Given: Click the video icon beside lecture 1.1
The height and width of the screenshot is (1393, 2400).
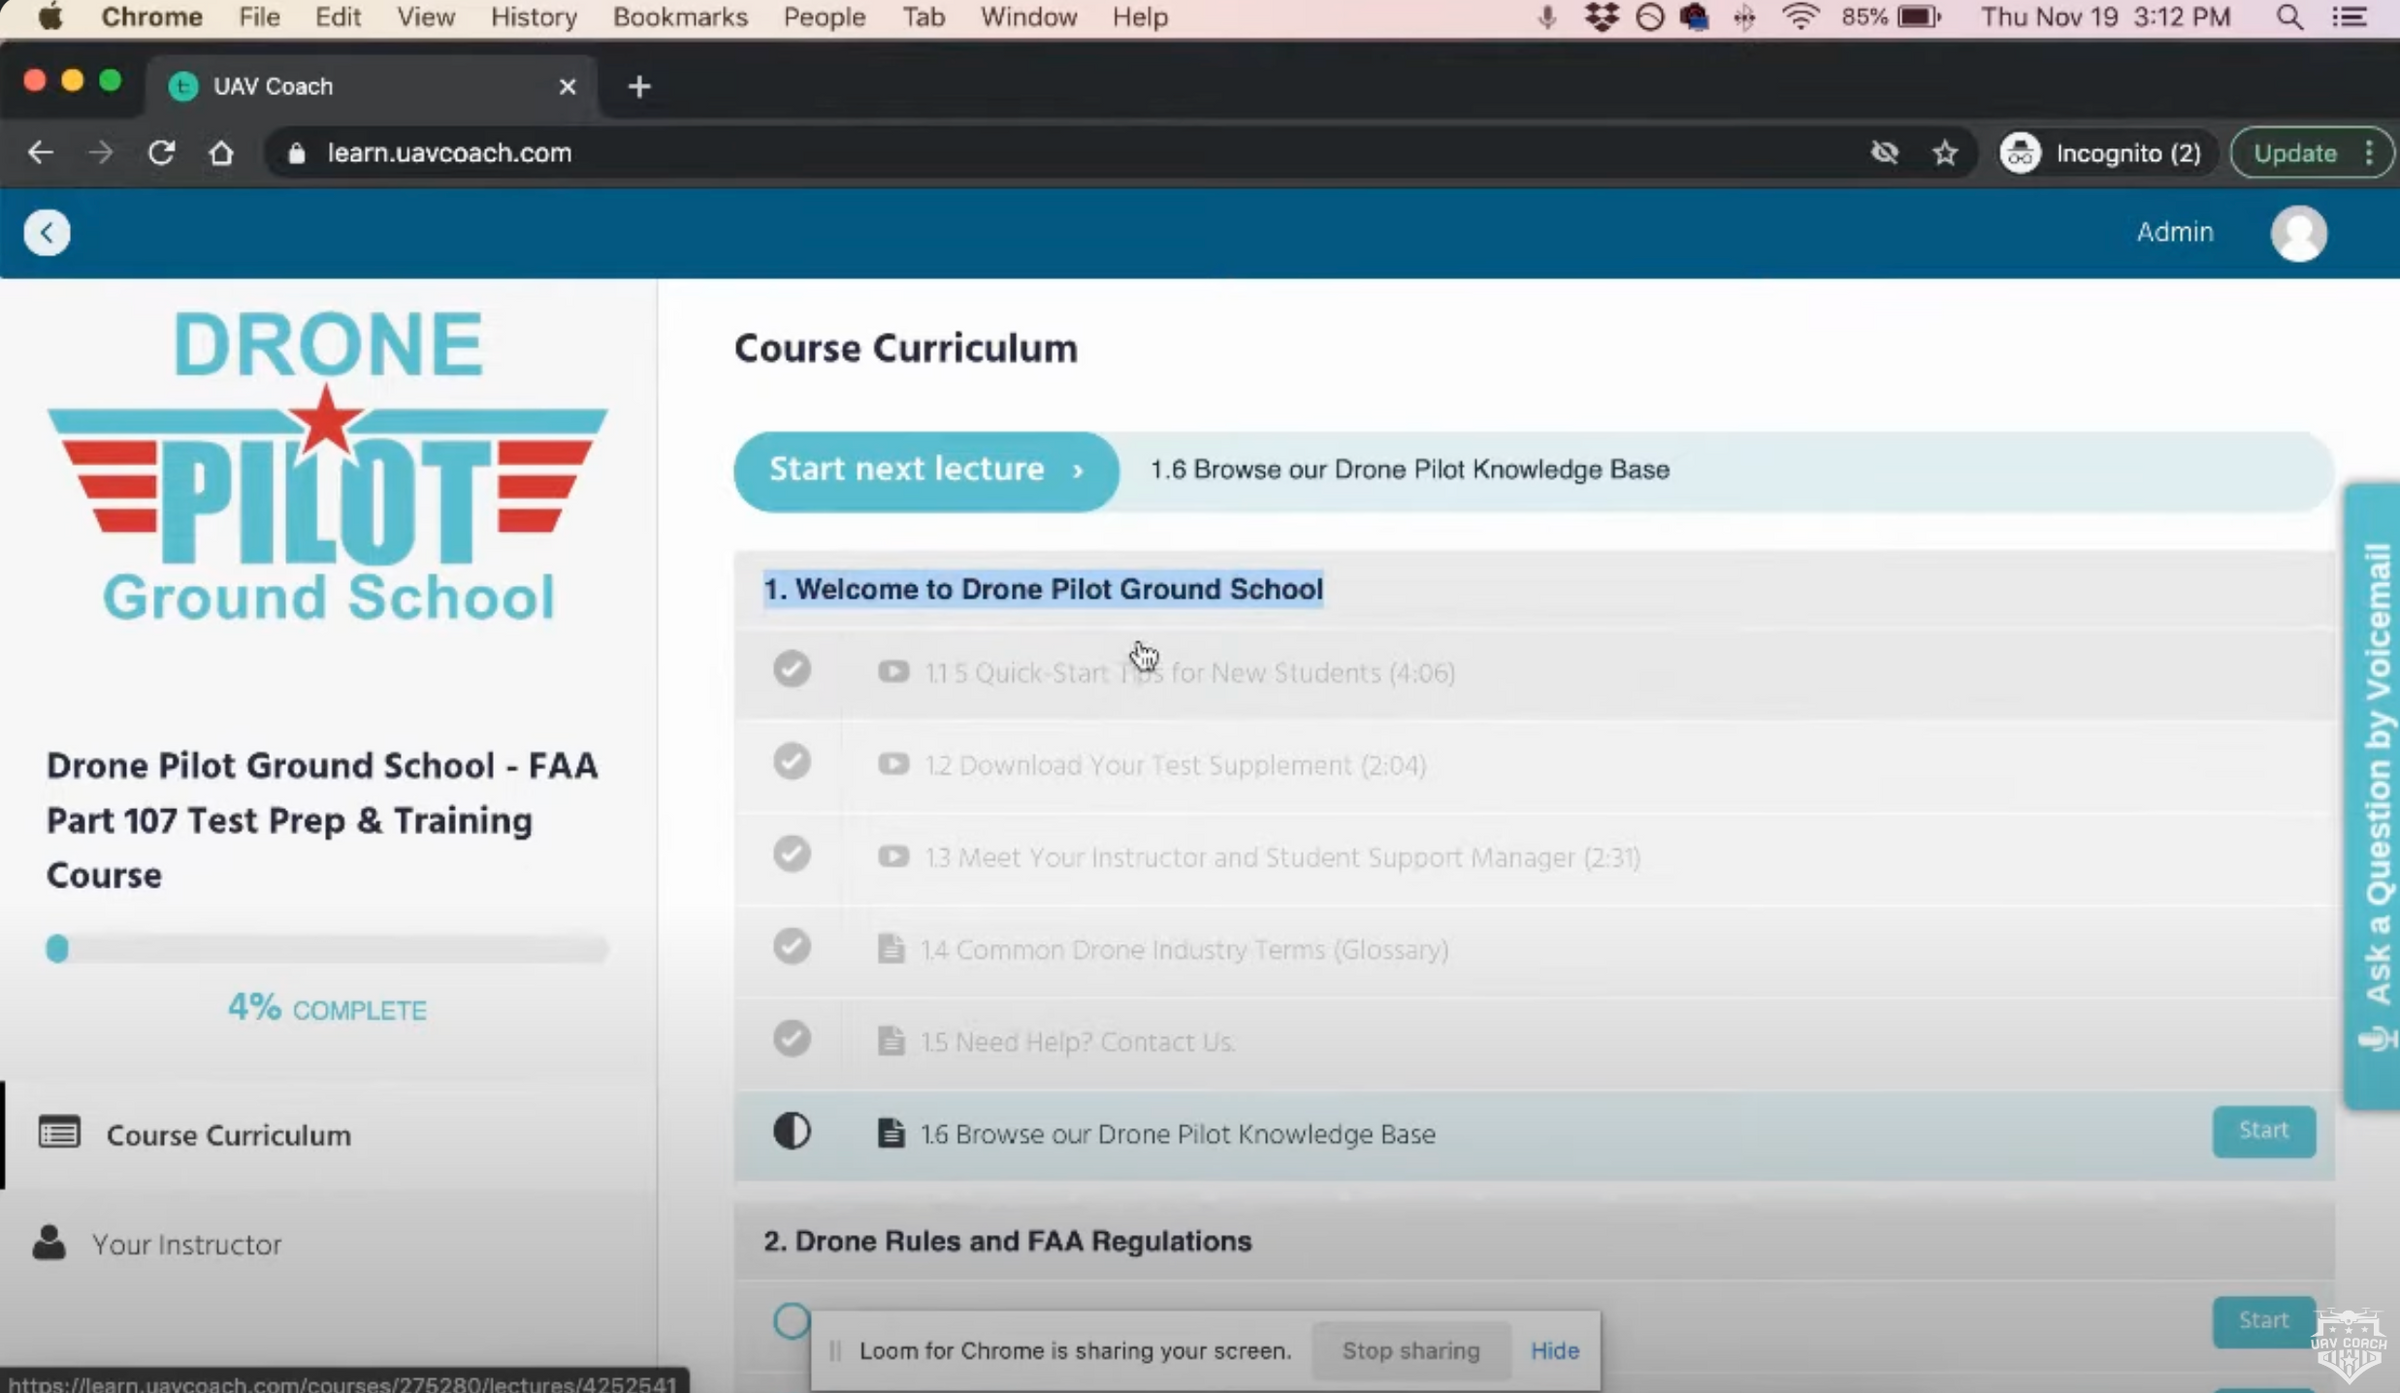Looking at the screenshot, I should (893, 671).
